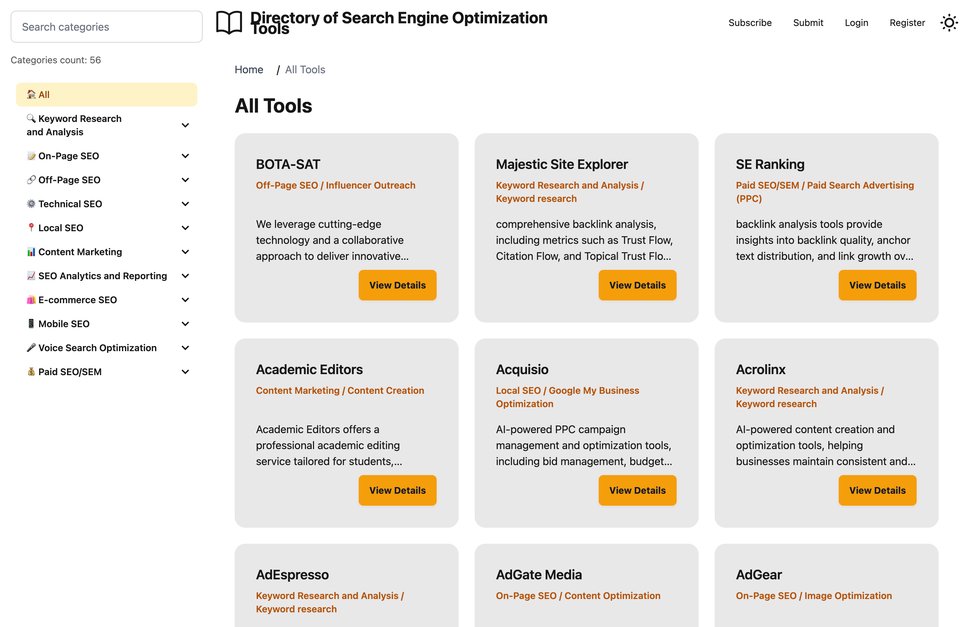This screenshot has width=960, height=627.
Task: Expand the Content Marketing chevron
Action: pos(185,251)
